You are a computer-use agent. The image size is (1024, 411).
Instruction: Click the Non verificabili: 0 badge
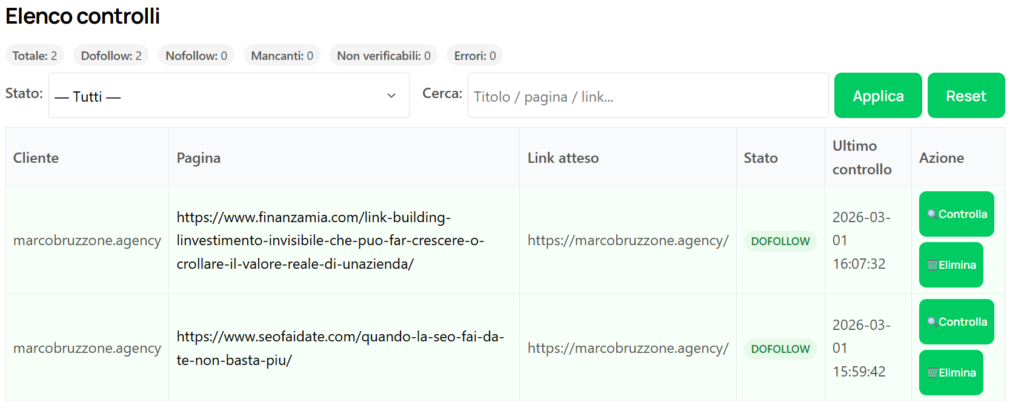coord(384,55)
